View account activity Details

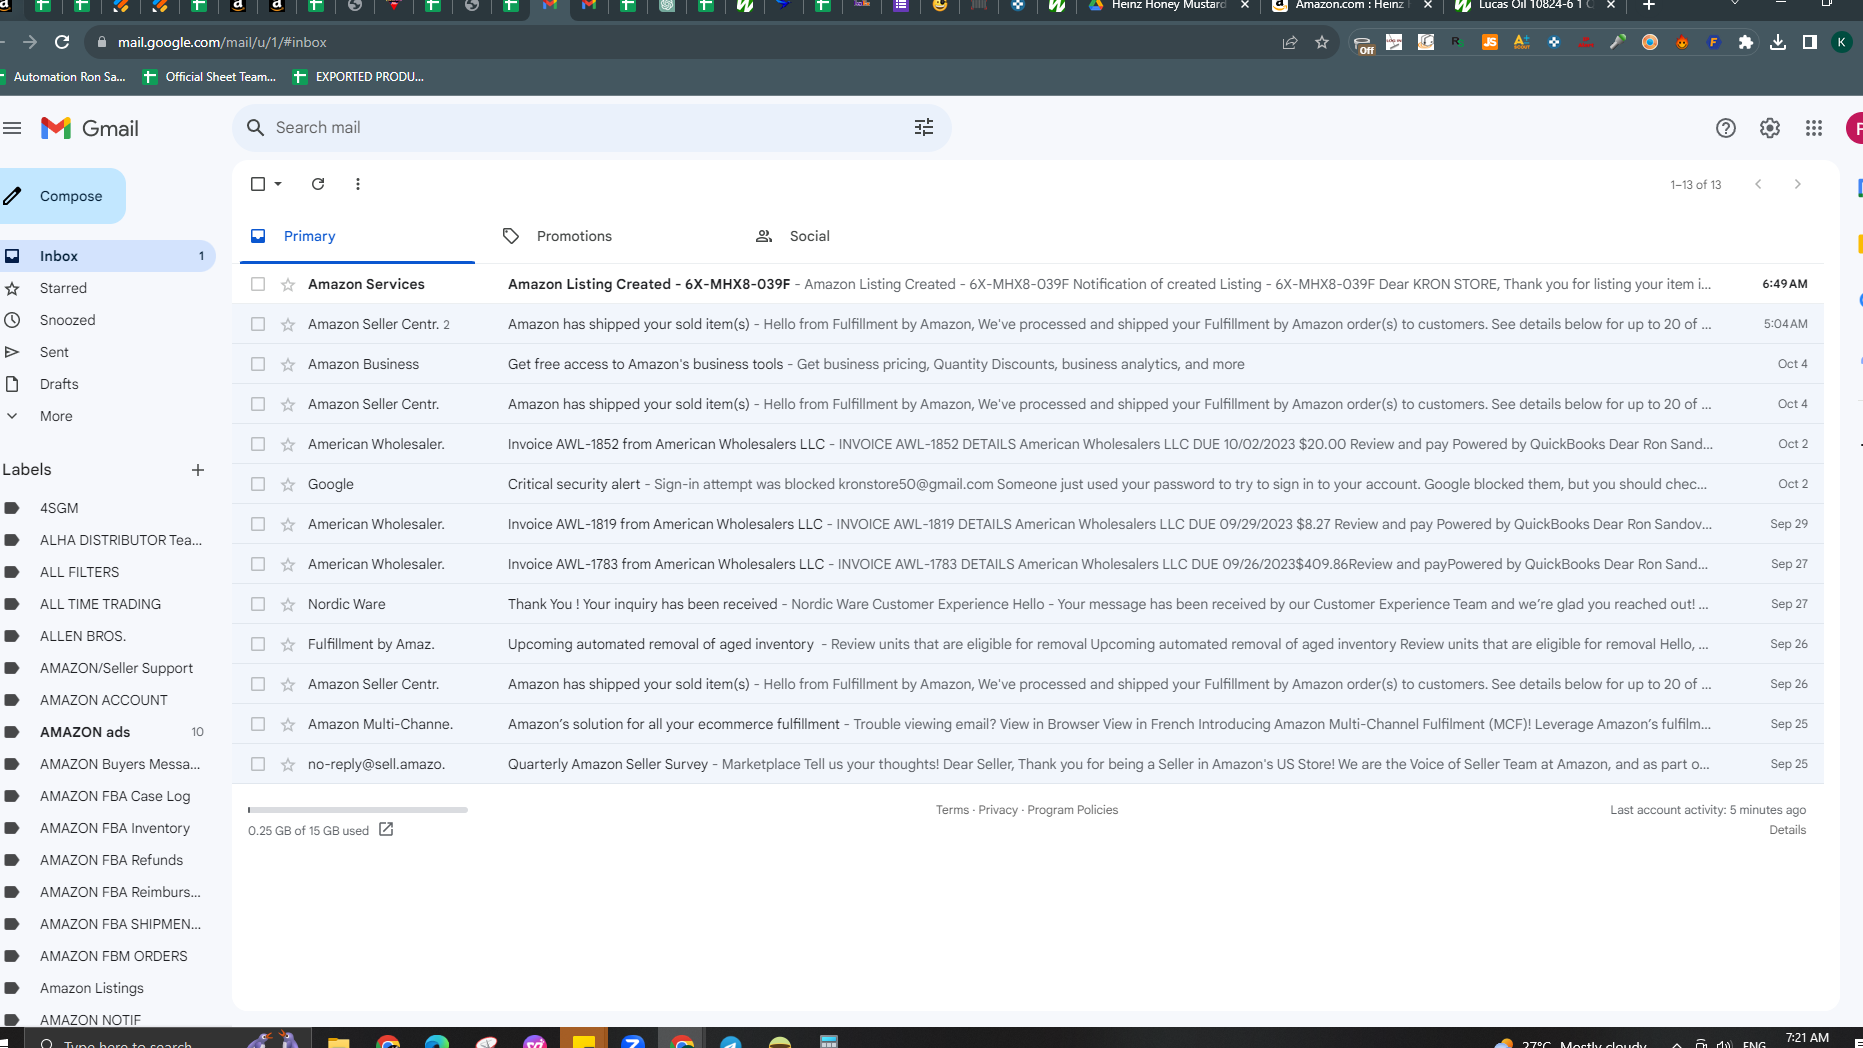(x=1787, y=830)
